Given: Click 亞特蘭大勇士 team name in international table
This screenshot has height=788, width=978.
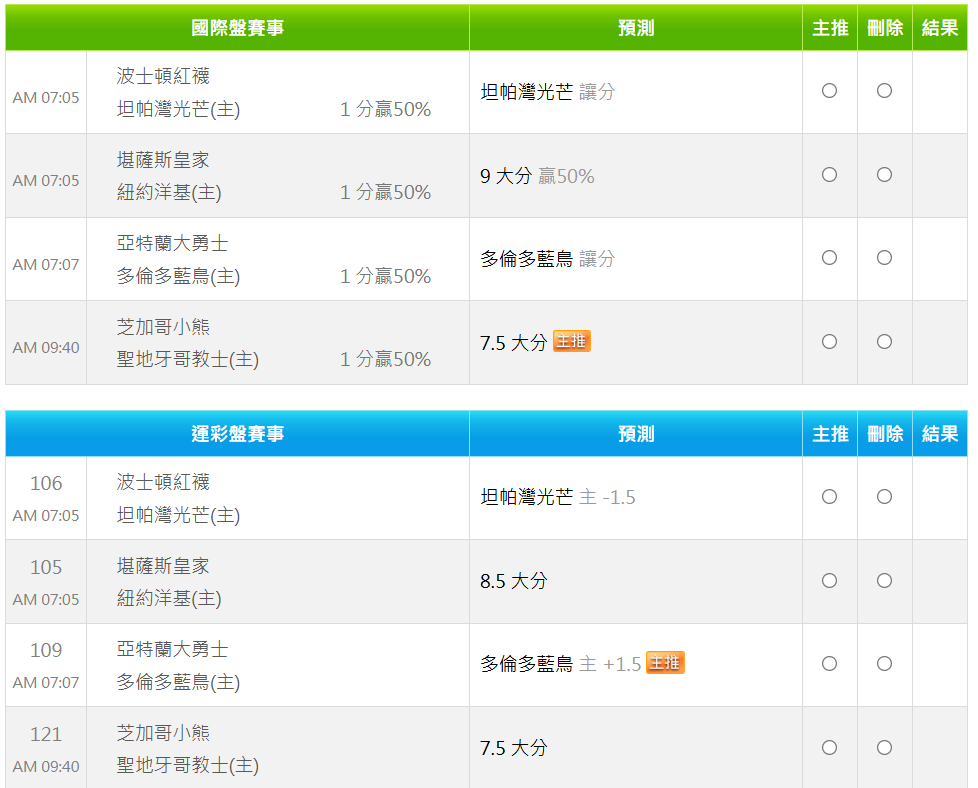Looking at the screenshot, I should pyautogui.click(x=172, y=243).
